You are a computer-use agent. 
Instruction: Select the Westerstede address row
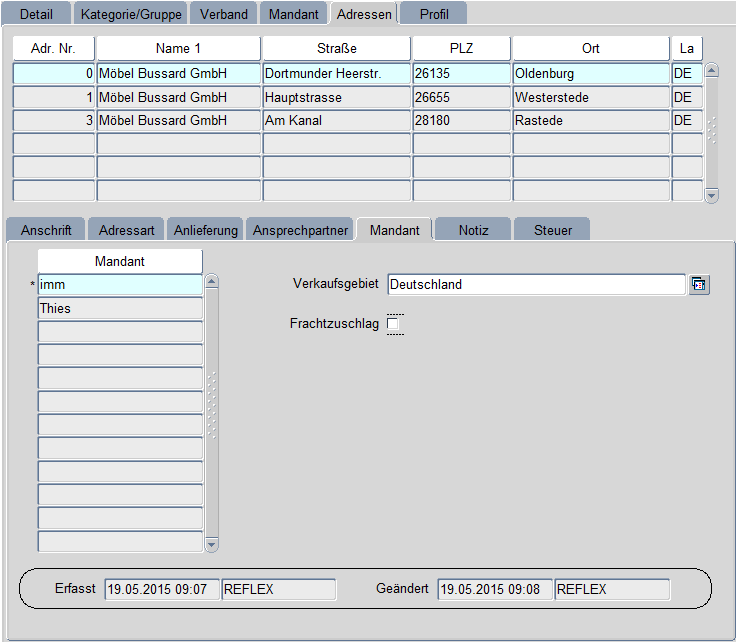(590, 97)
